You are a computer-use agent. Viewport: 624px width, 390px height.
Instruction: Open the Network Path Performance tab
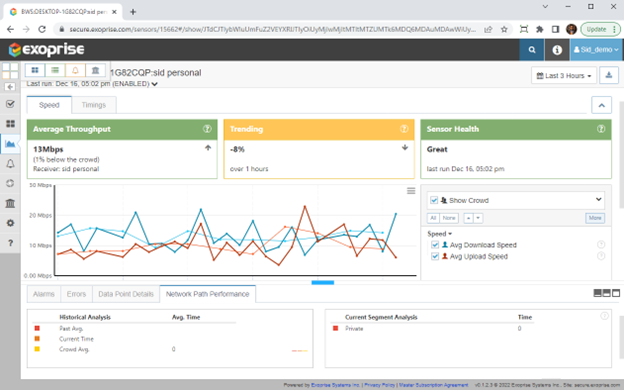pyautogui.click(x=208, y=294)
